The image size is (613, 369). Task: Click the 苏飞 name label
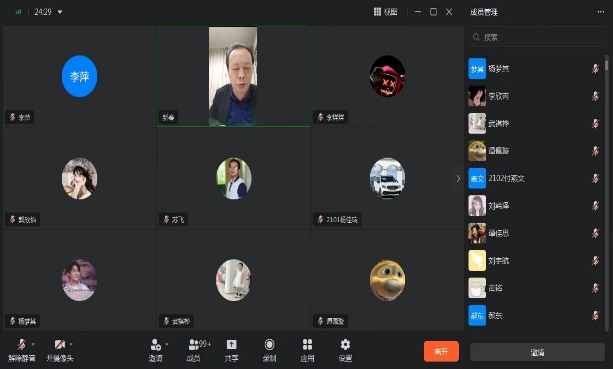[178, 220]
